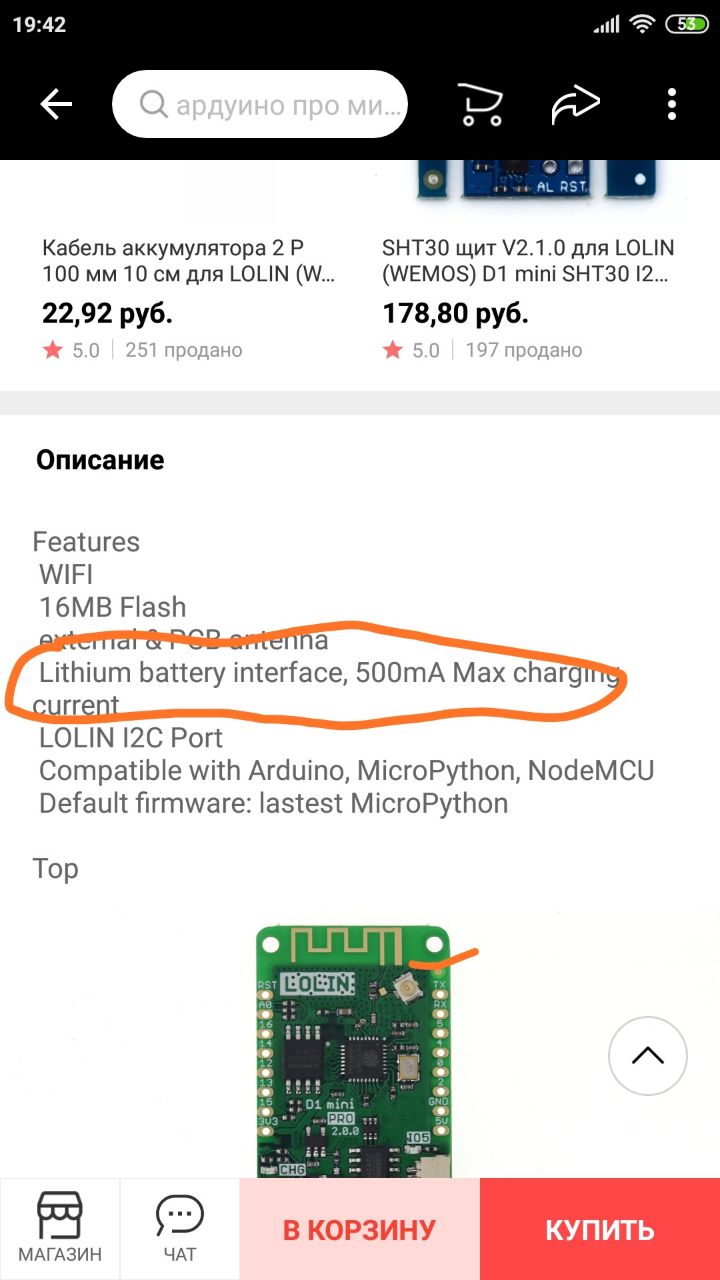This screenshot has height=1280, width=720.
Task: Open the three-dot overflow menu
Action: (x=672, y=104)
